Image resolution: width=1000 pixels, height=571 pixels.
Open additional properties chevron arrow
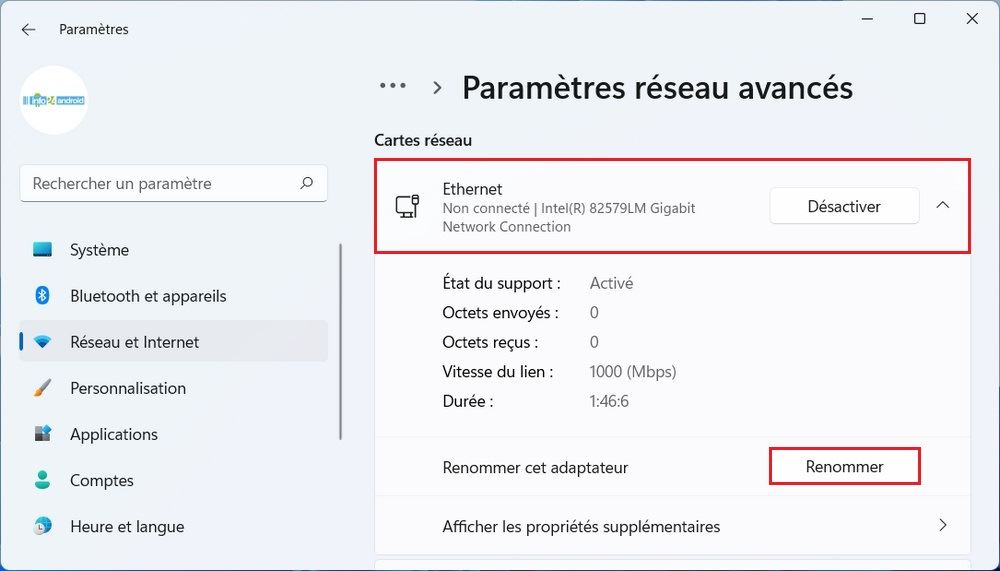[x=942, y=526]
